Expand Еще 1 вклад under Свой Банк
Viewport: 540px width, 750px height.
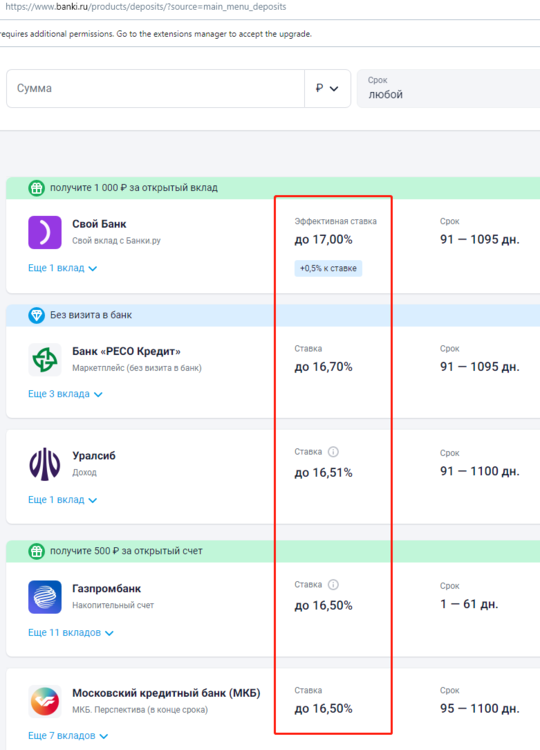[x=63, y=268]
